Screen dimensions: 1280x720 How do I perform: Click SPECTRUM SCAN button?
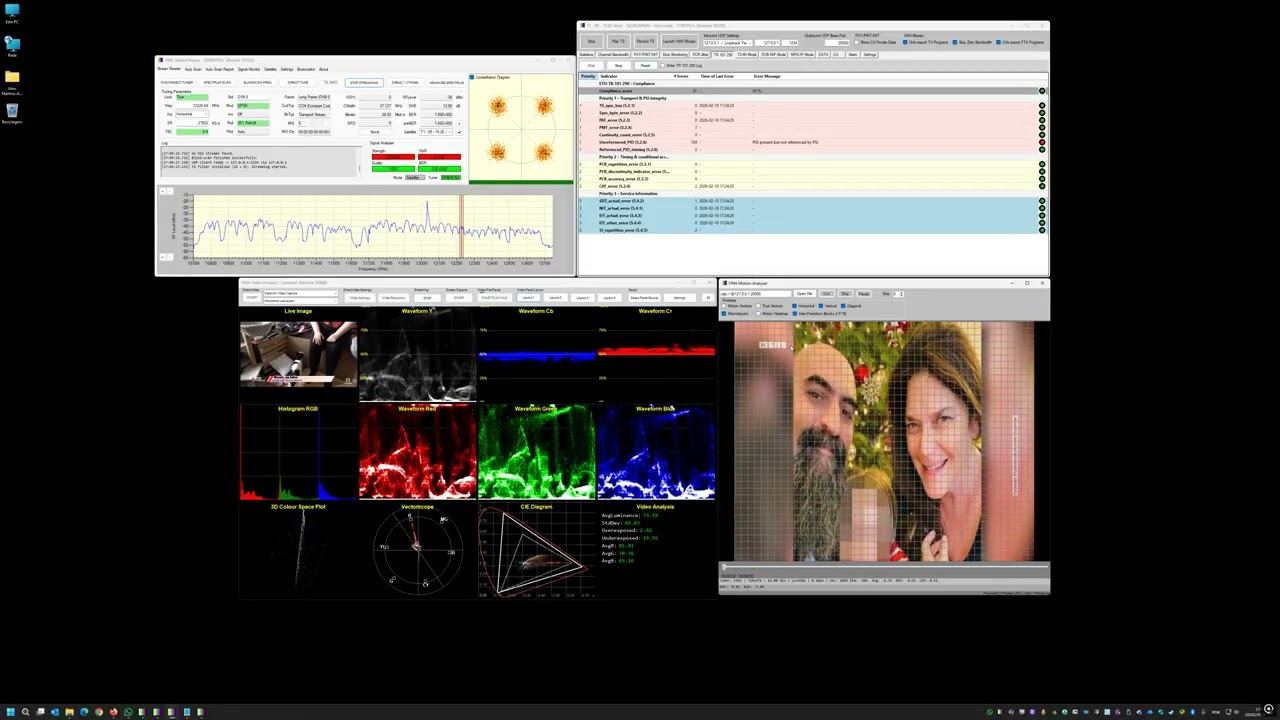coord(217,82)
